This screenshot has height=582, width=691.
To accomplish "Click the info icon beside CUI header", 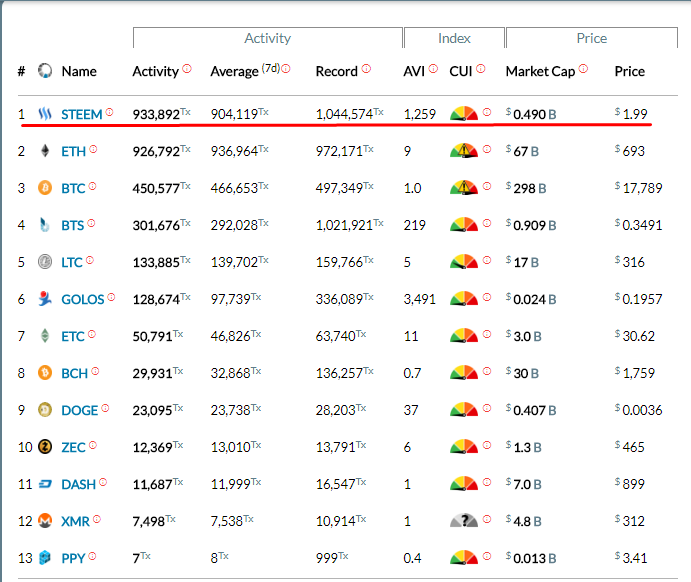I will click(481, 68).
